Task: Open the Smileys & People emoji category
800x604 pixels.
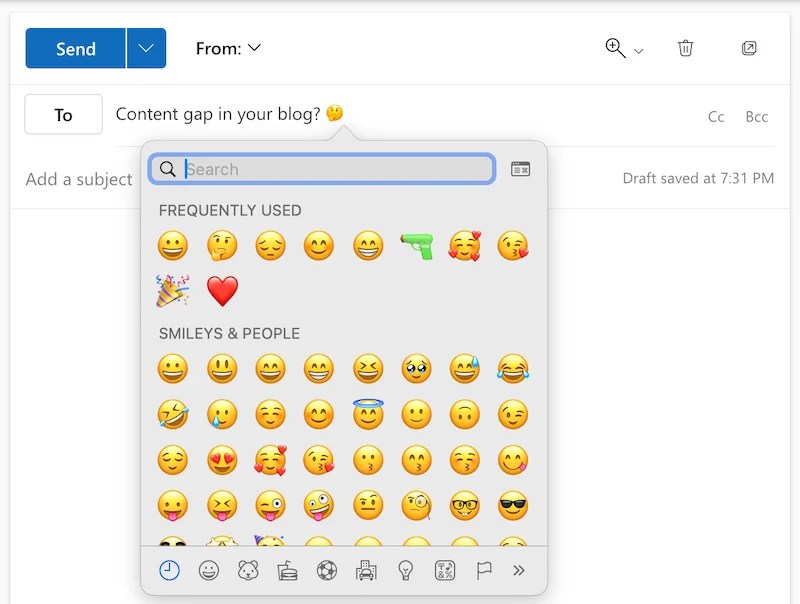Action: pos(207,570)
